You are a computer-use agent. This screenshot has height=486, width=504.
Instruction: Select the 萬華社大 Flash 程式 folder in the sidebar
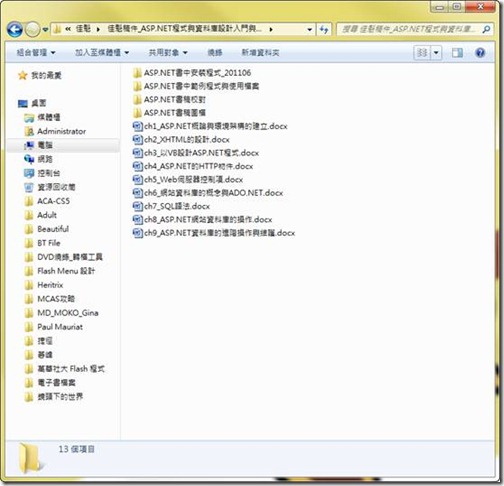point(65,369)
